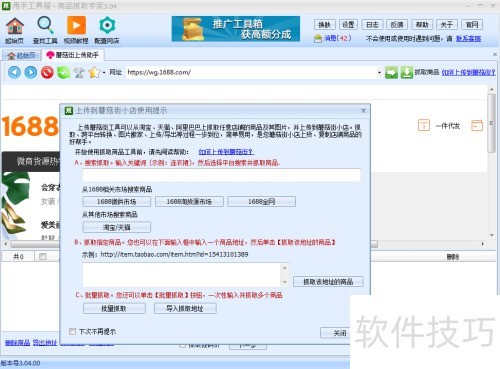This screenshot has height=369, width=500.
Task: Click the Taobao/Tmall search button
Action: pos(117,227)
